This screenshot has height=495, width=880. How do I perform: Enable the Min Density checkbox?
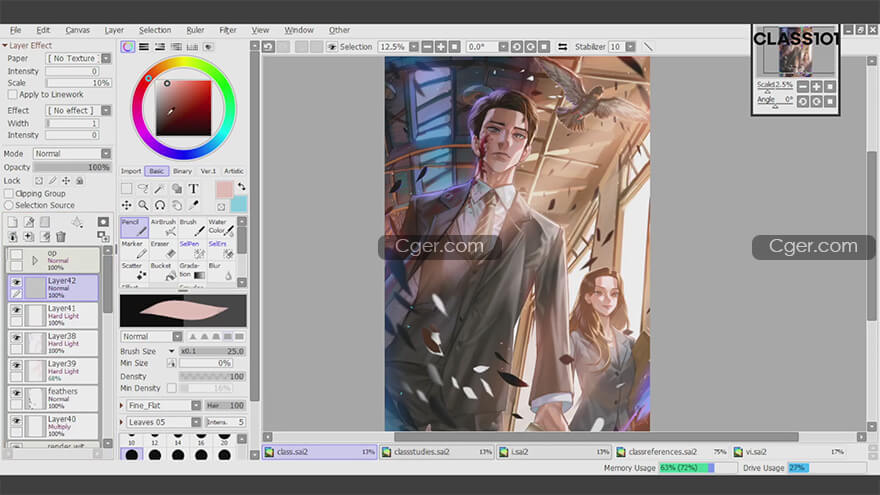pos(171,388)
